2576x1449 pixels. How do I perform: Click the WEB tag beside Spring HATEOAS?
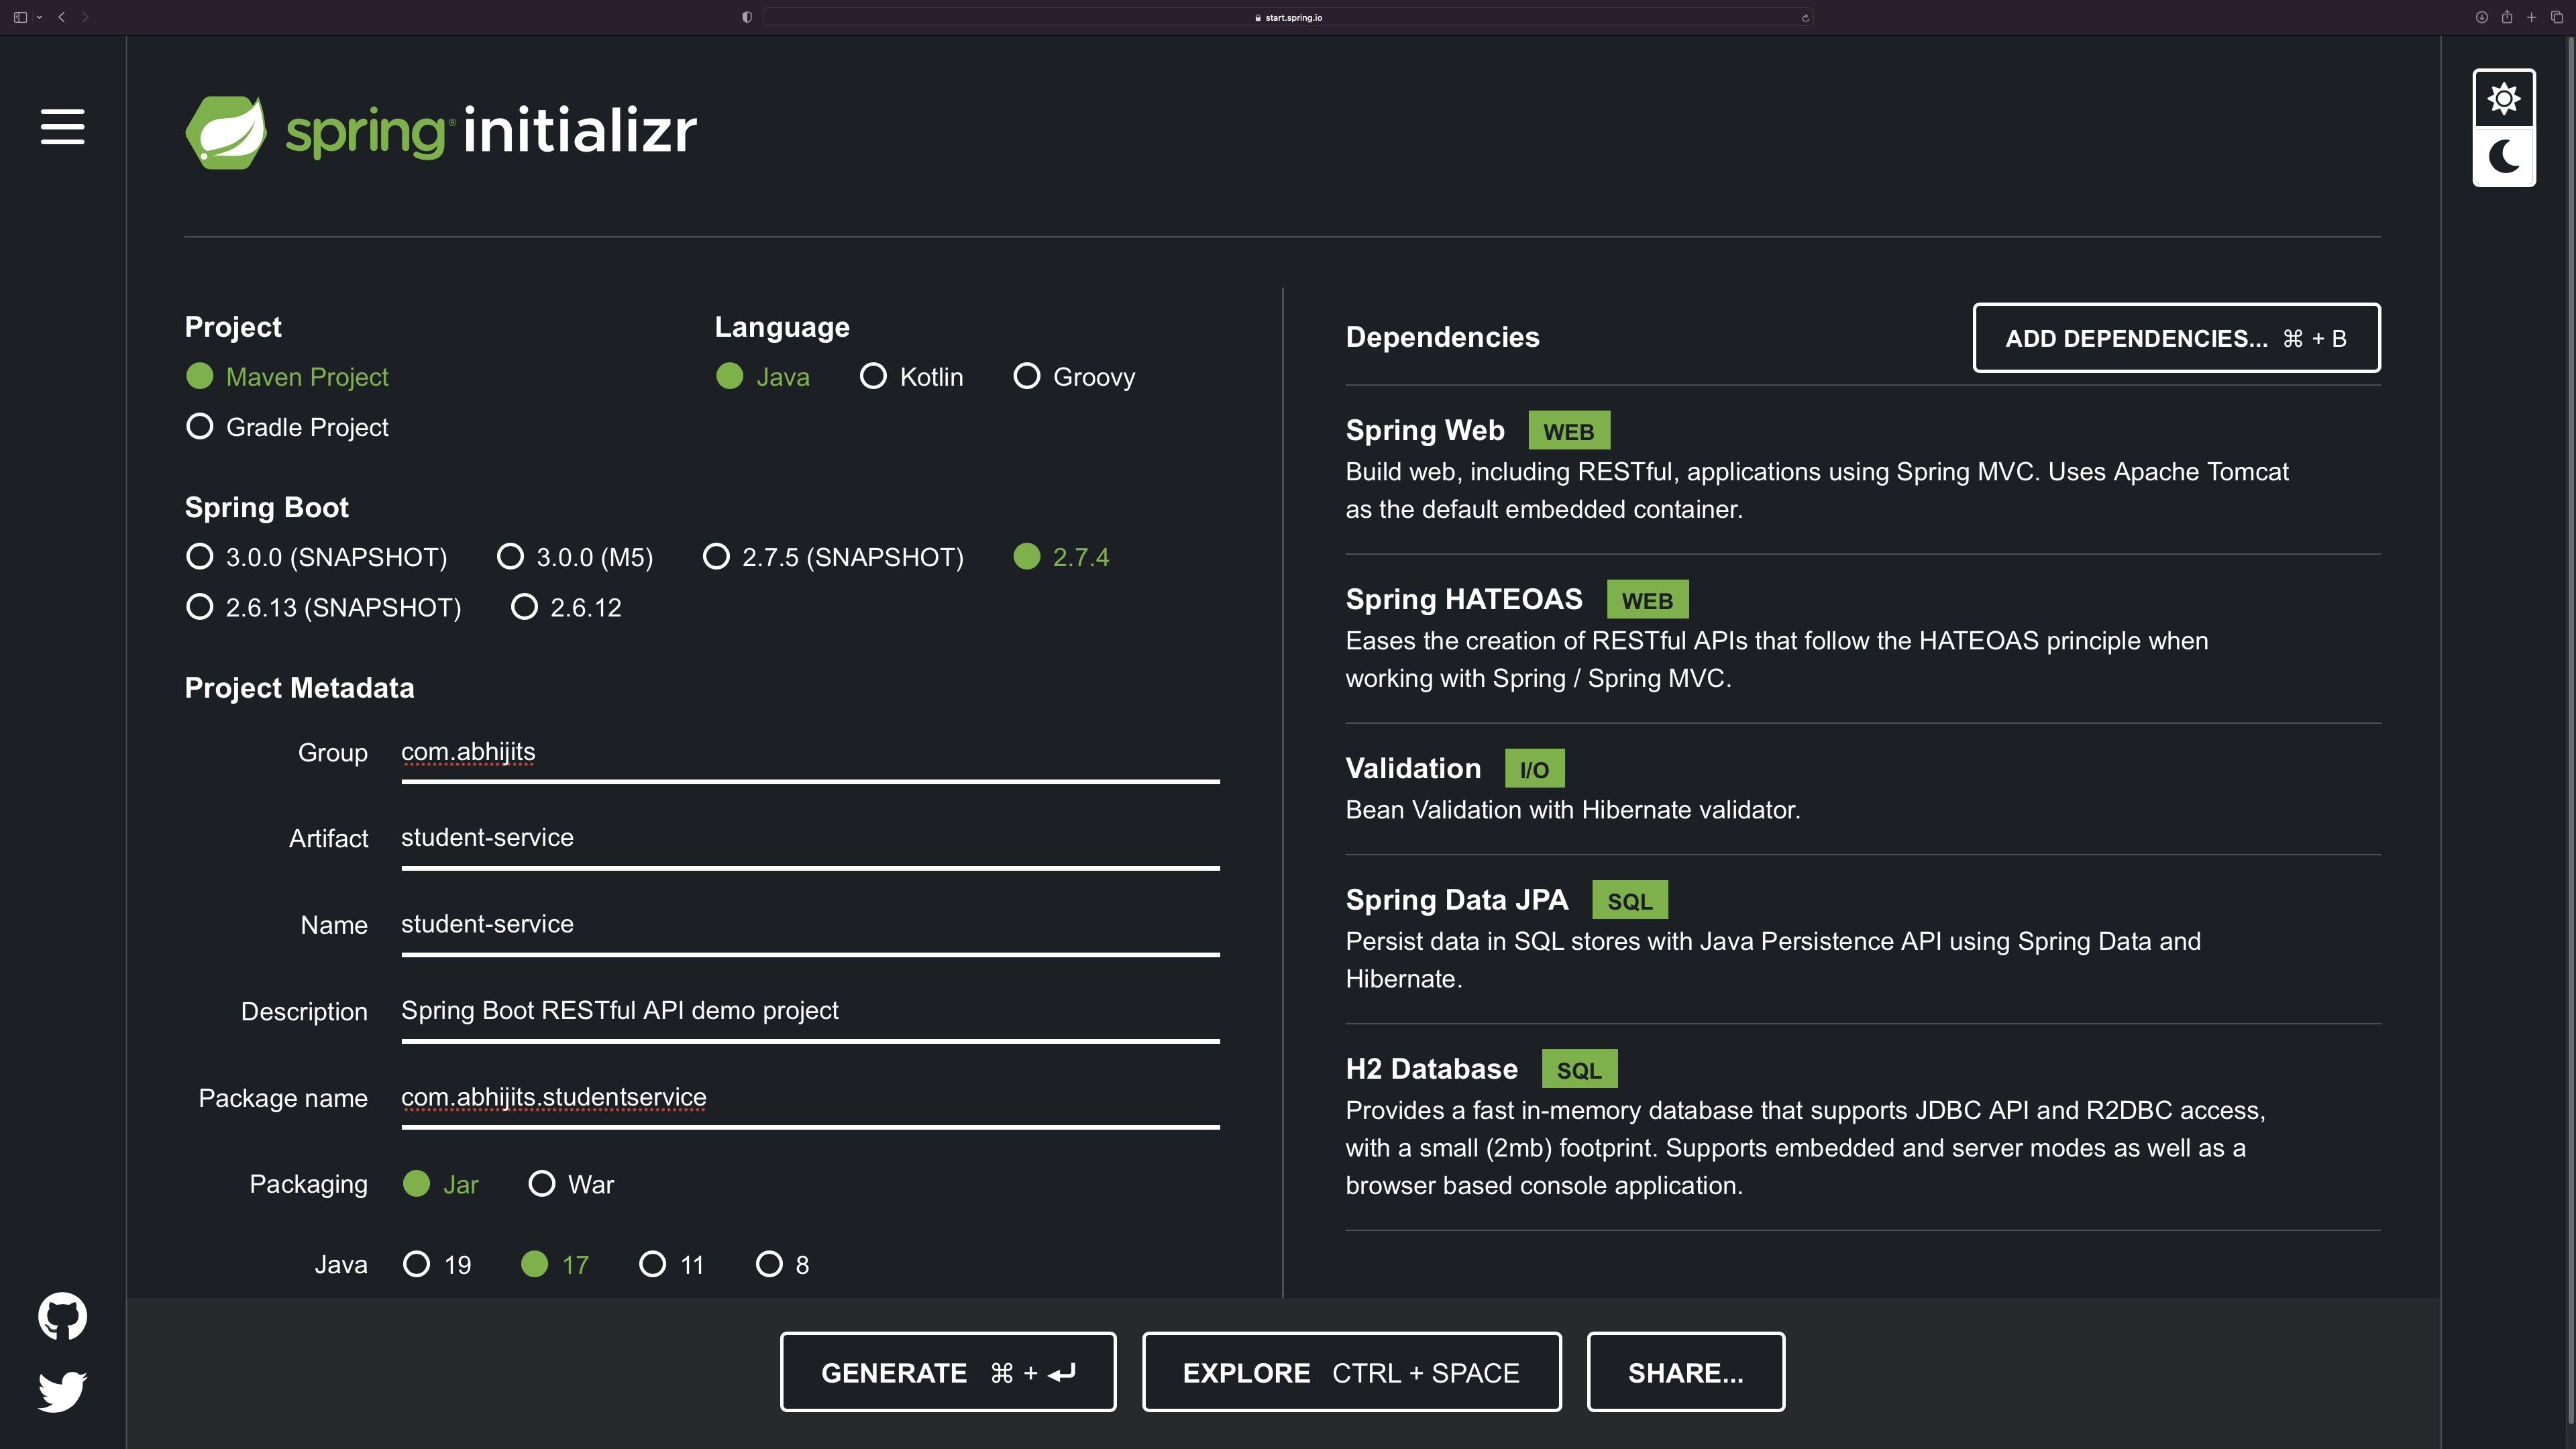[x=1648, y=600]
